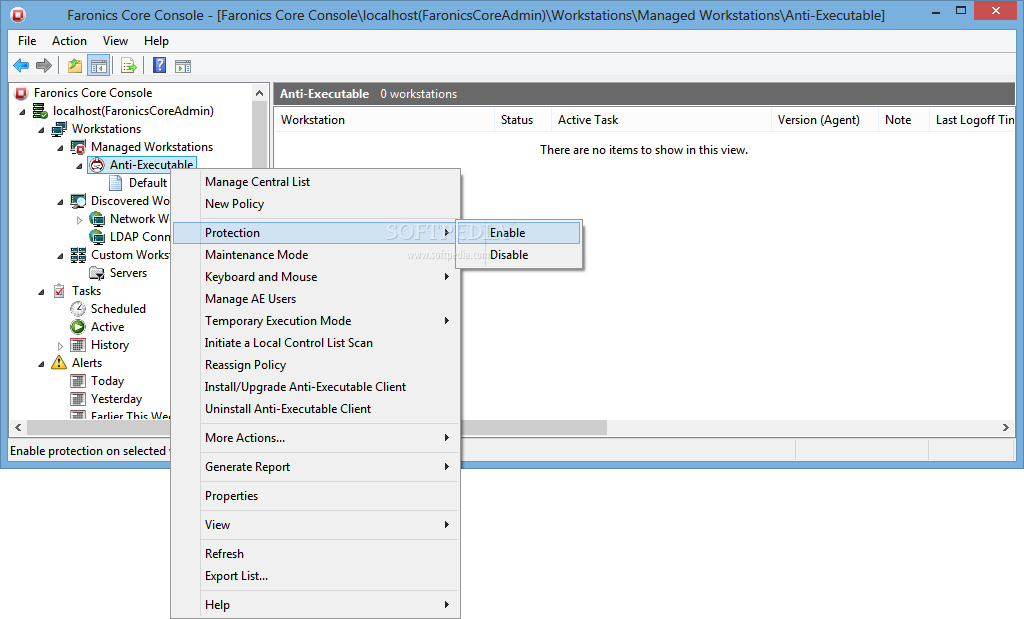Screen dimensions: 1024x619
Task: Collapse the Tasks tree node
Action: tap(42, 292)
